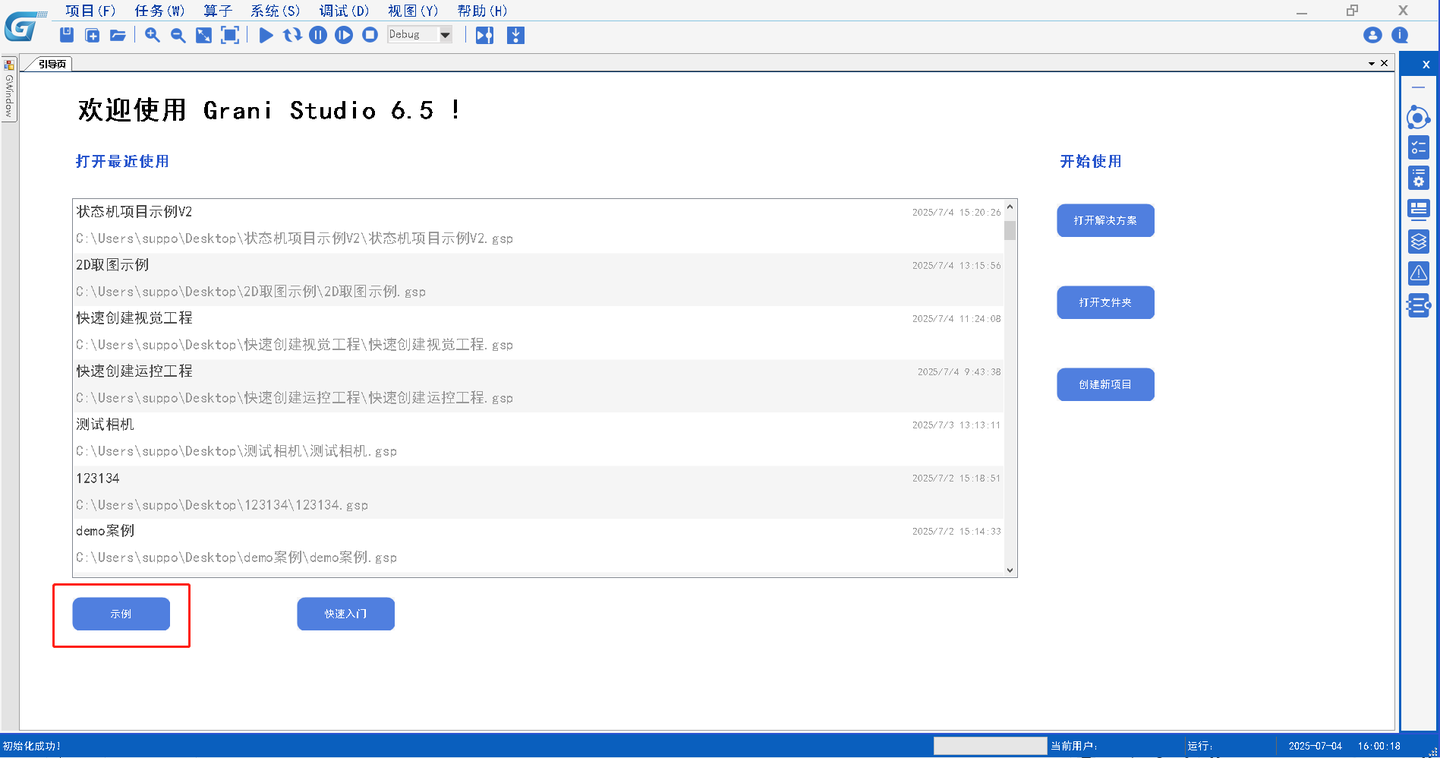
Task: Open the 算子 menu
Action: click(217, 10)
